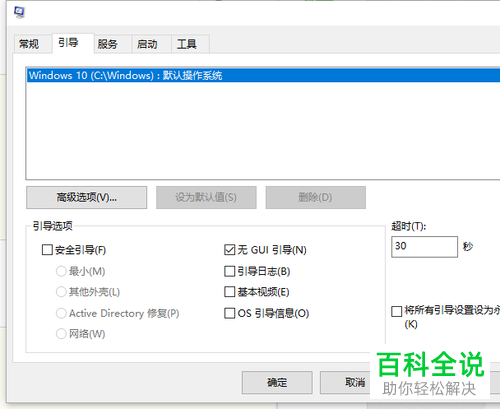Image resolution: width=500 pixels, height=409 pixels.
Task: Enable the 安全引导(F) checkbox
Action: [x=47, y=250]
